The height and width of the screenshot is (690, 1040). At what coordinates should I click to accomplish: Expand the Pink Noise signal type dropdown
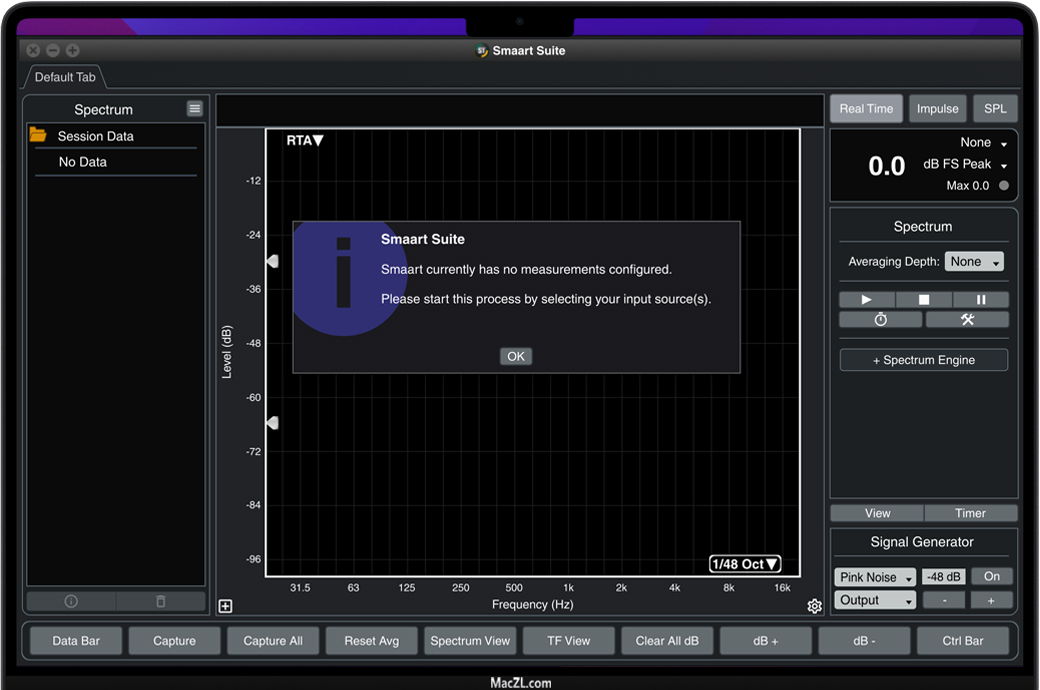(875, 578)
